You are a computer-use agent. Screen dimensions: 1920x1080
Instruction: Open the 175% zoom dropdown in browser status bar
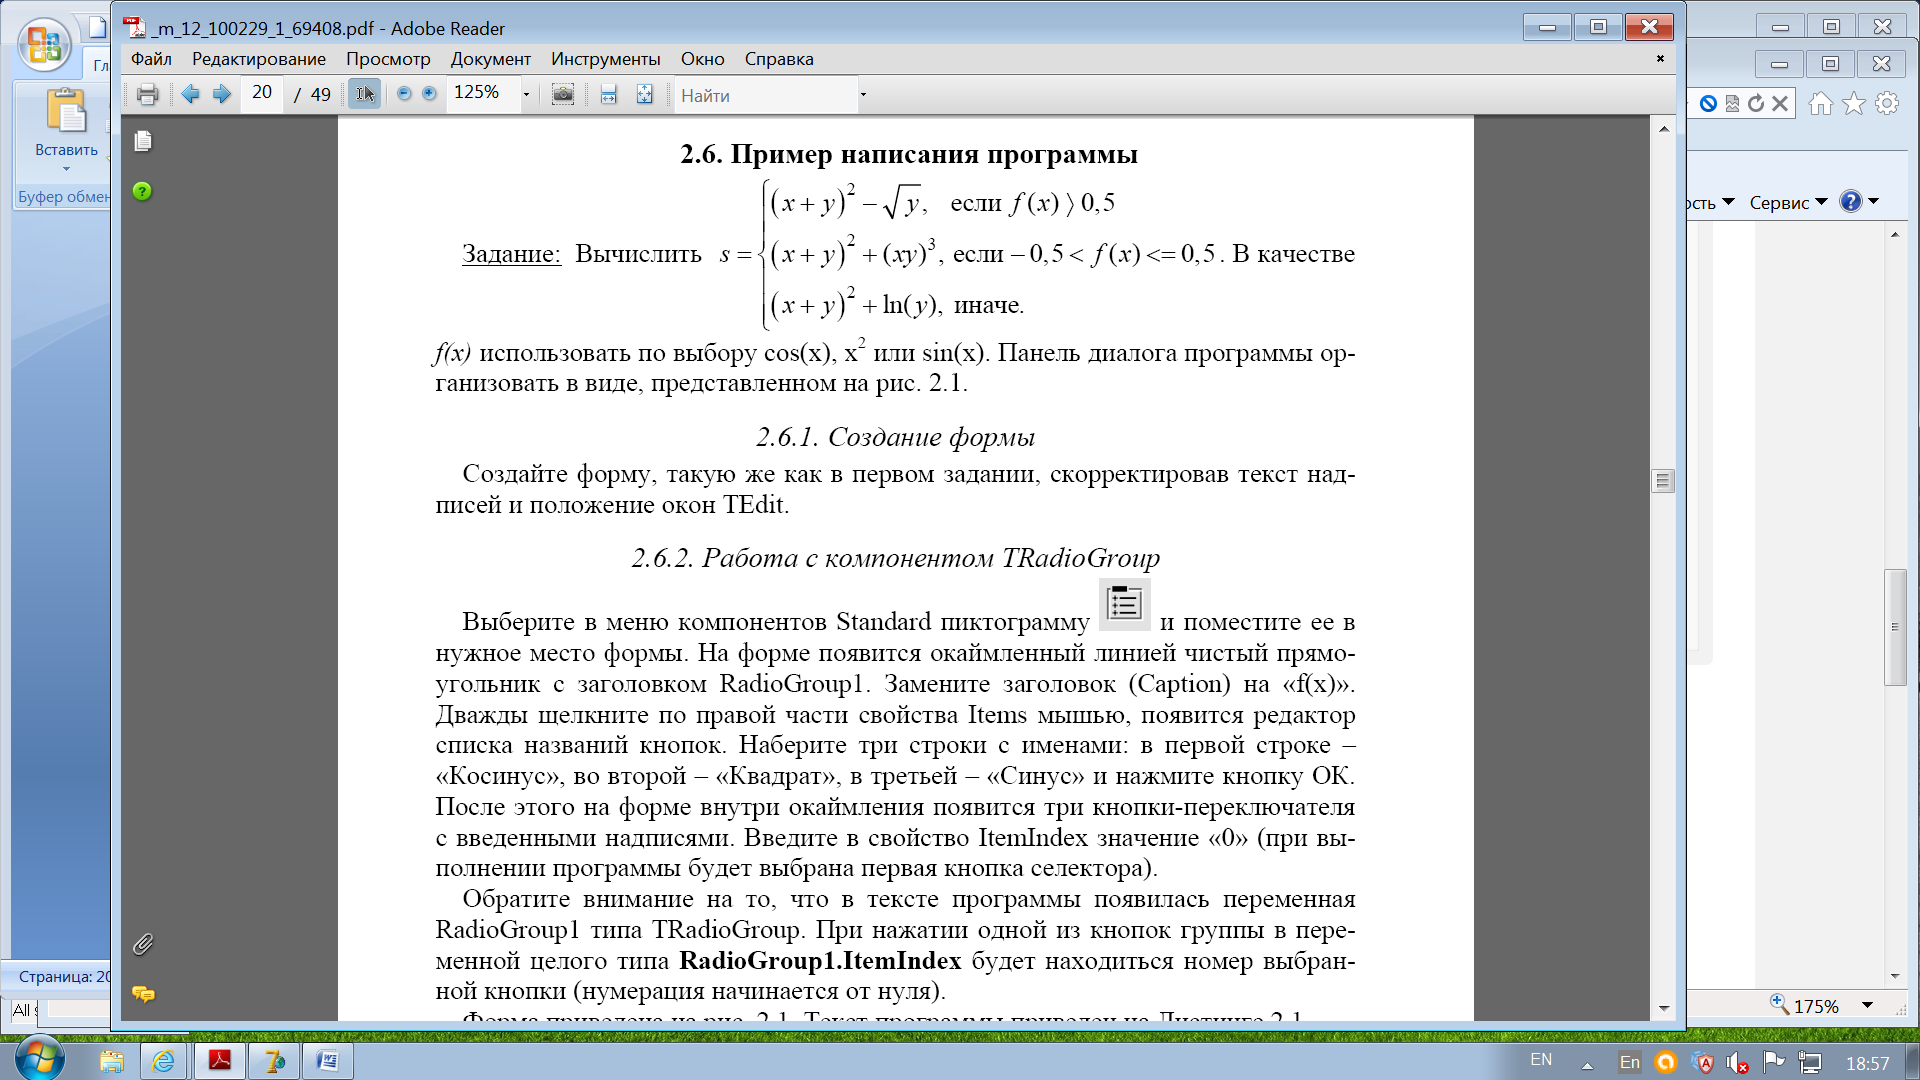(1867, 1005)
